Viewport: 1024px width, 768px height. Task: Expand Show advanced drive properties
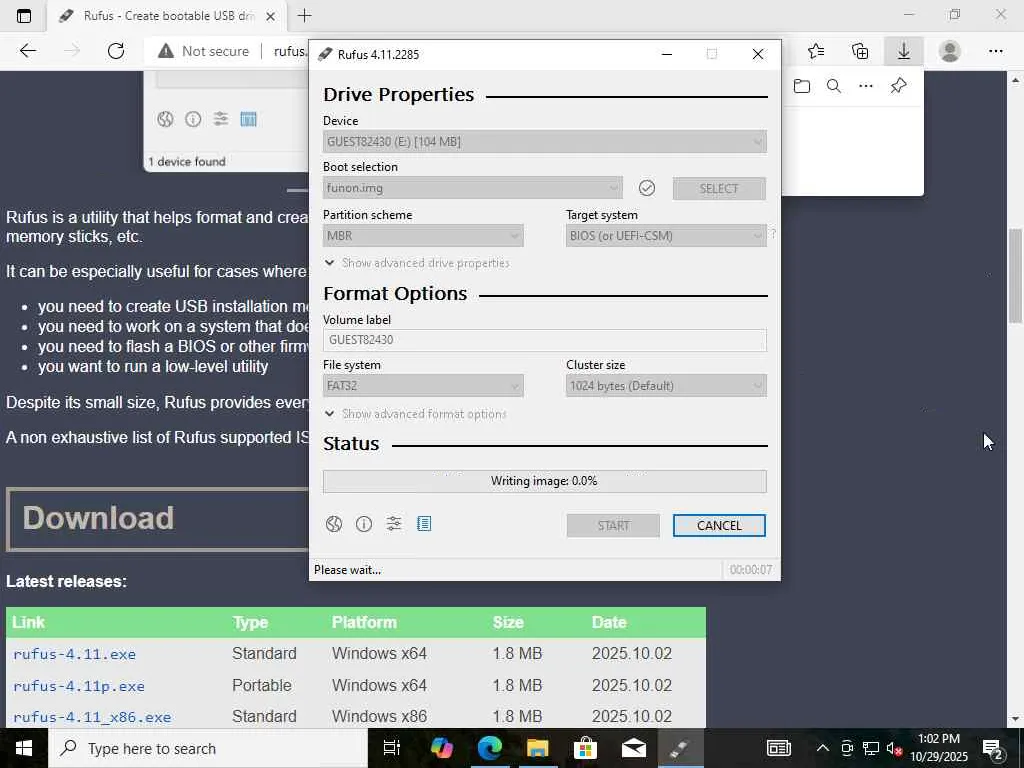417,263
